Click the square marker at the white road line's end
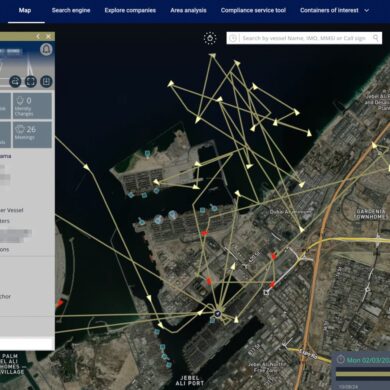 tap(266, 292)
